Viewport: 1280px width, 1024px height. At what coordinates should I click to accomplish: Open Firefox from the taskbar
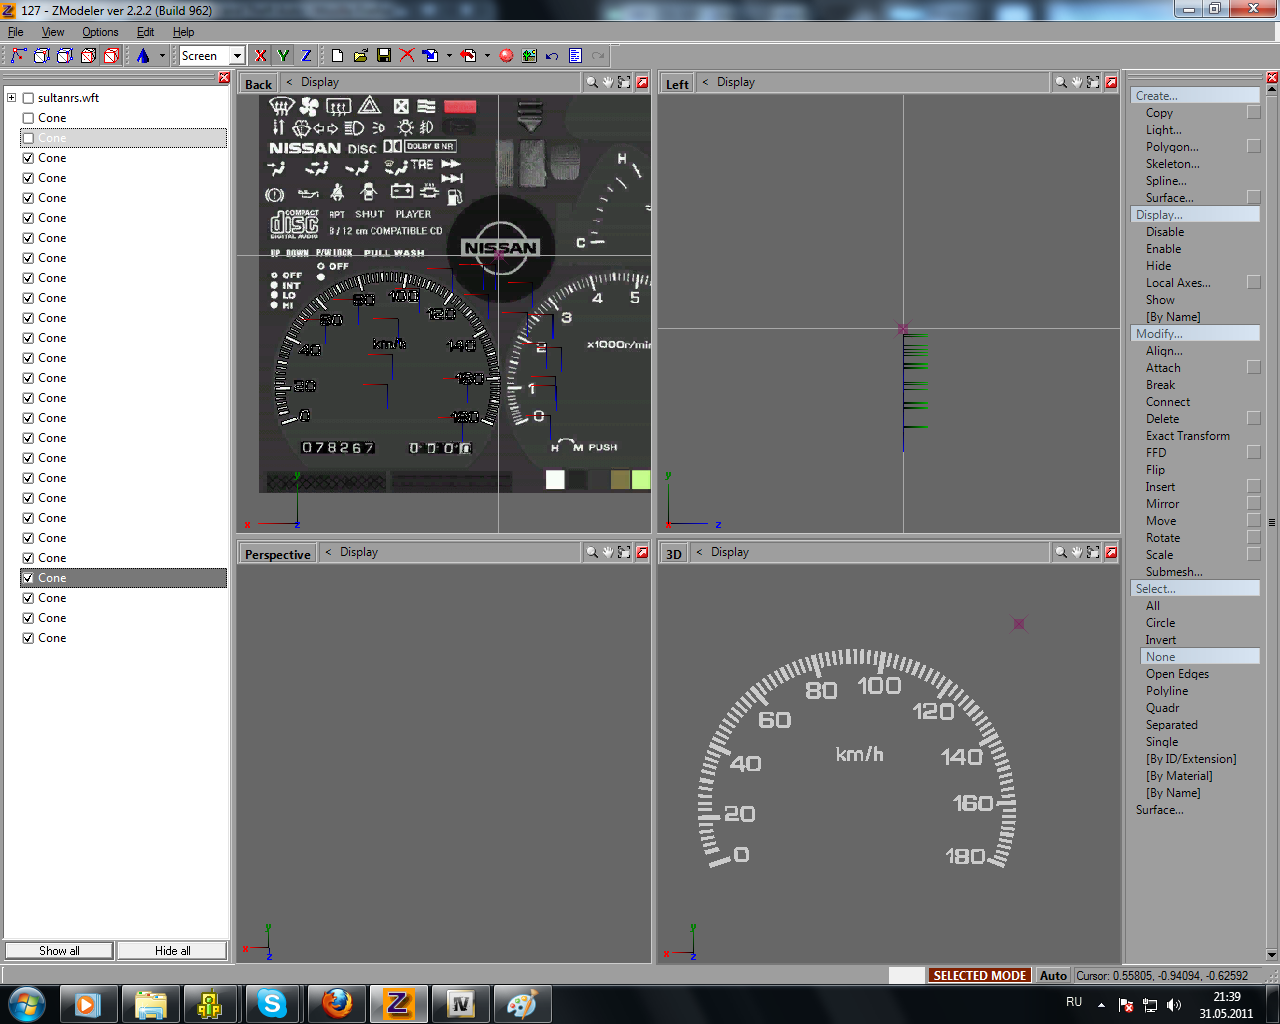tap(337, 1003)
